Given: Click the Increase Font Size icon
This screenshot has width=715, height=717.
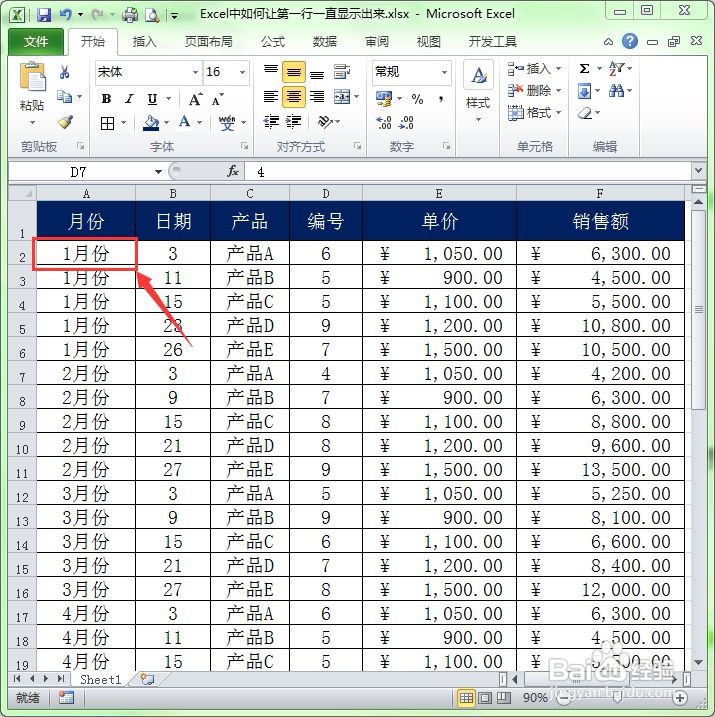Looking at the screenshot, I should point(195,99).
